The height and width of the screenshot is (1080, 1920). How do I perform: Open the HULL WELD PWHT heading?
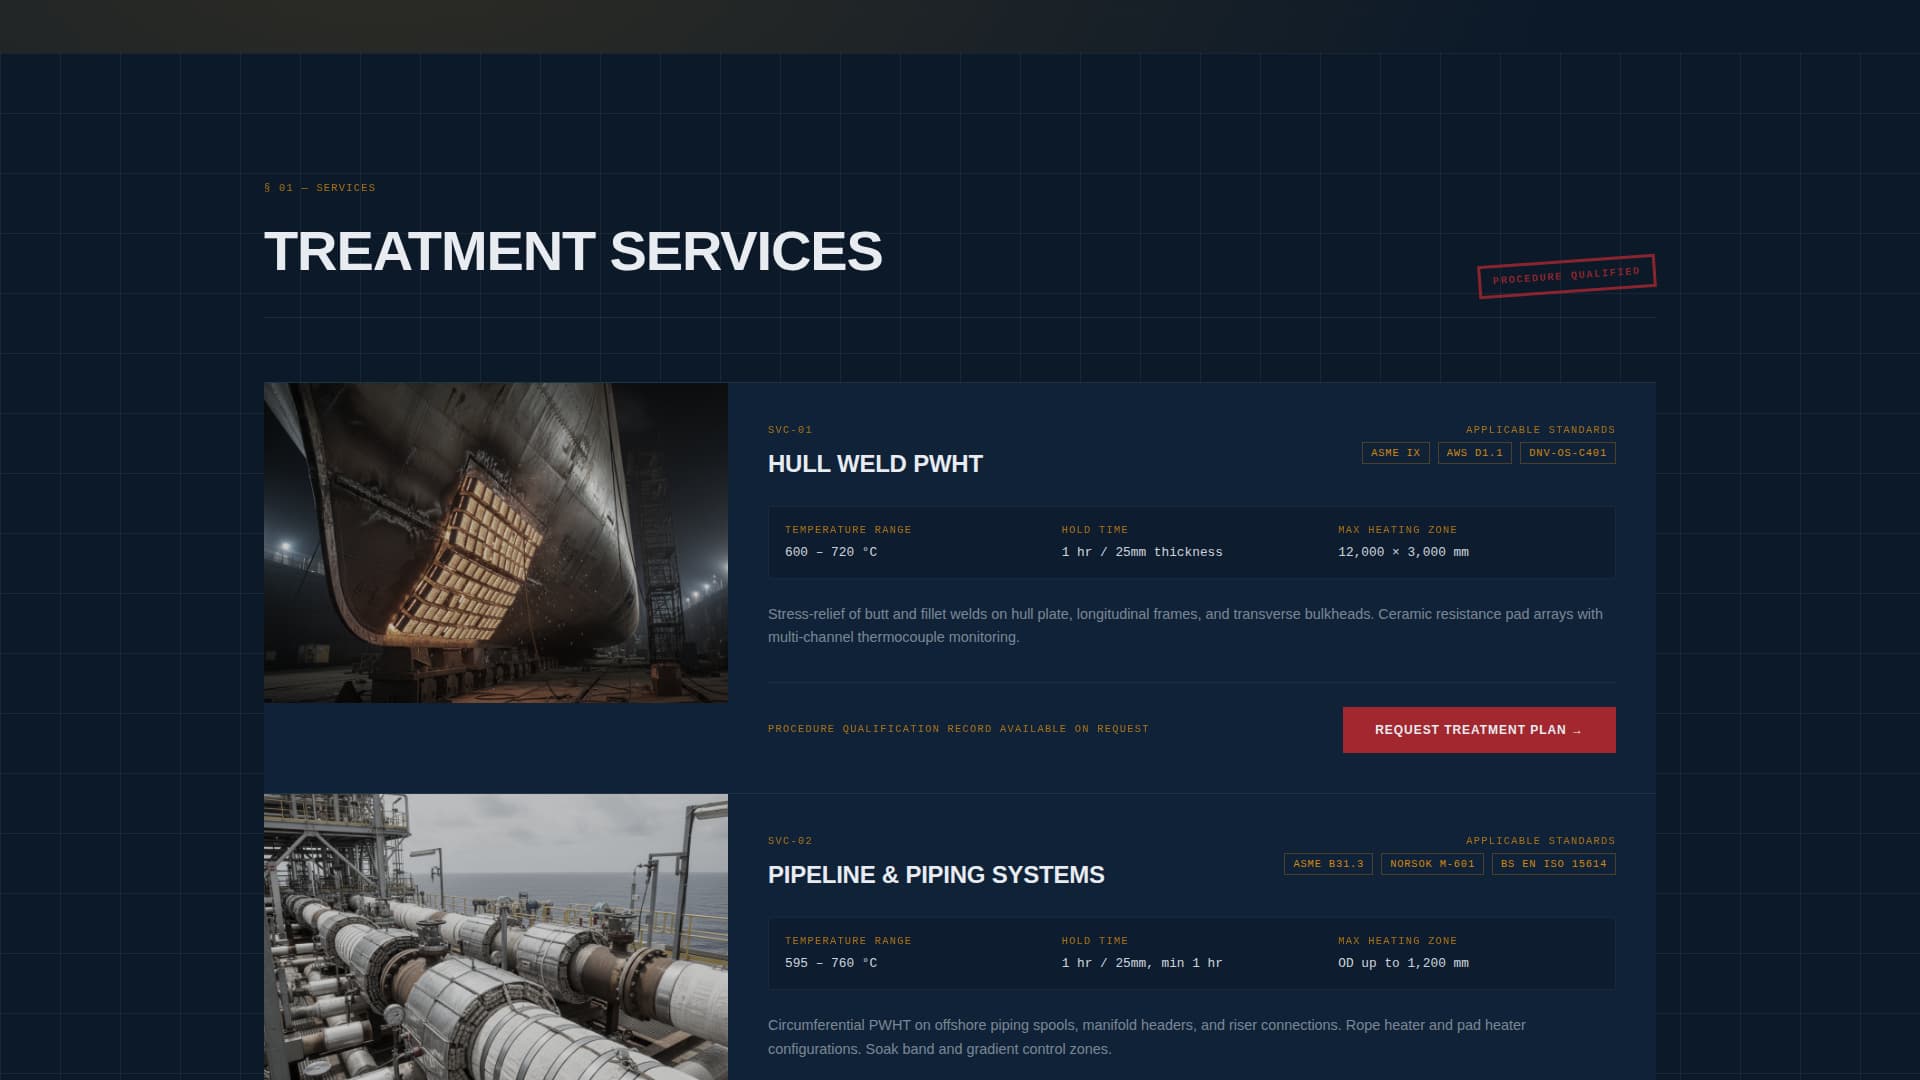tap(875, 463)
